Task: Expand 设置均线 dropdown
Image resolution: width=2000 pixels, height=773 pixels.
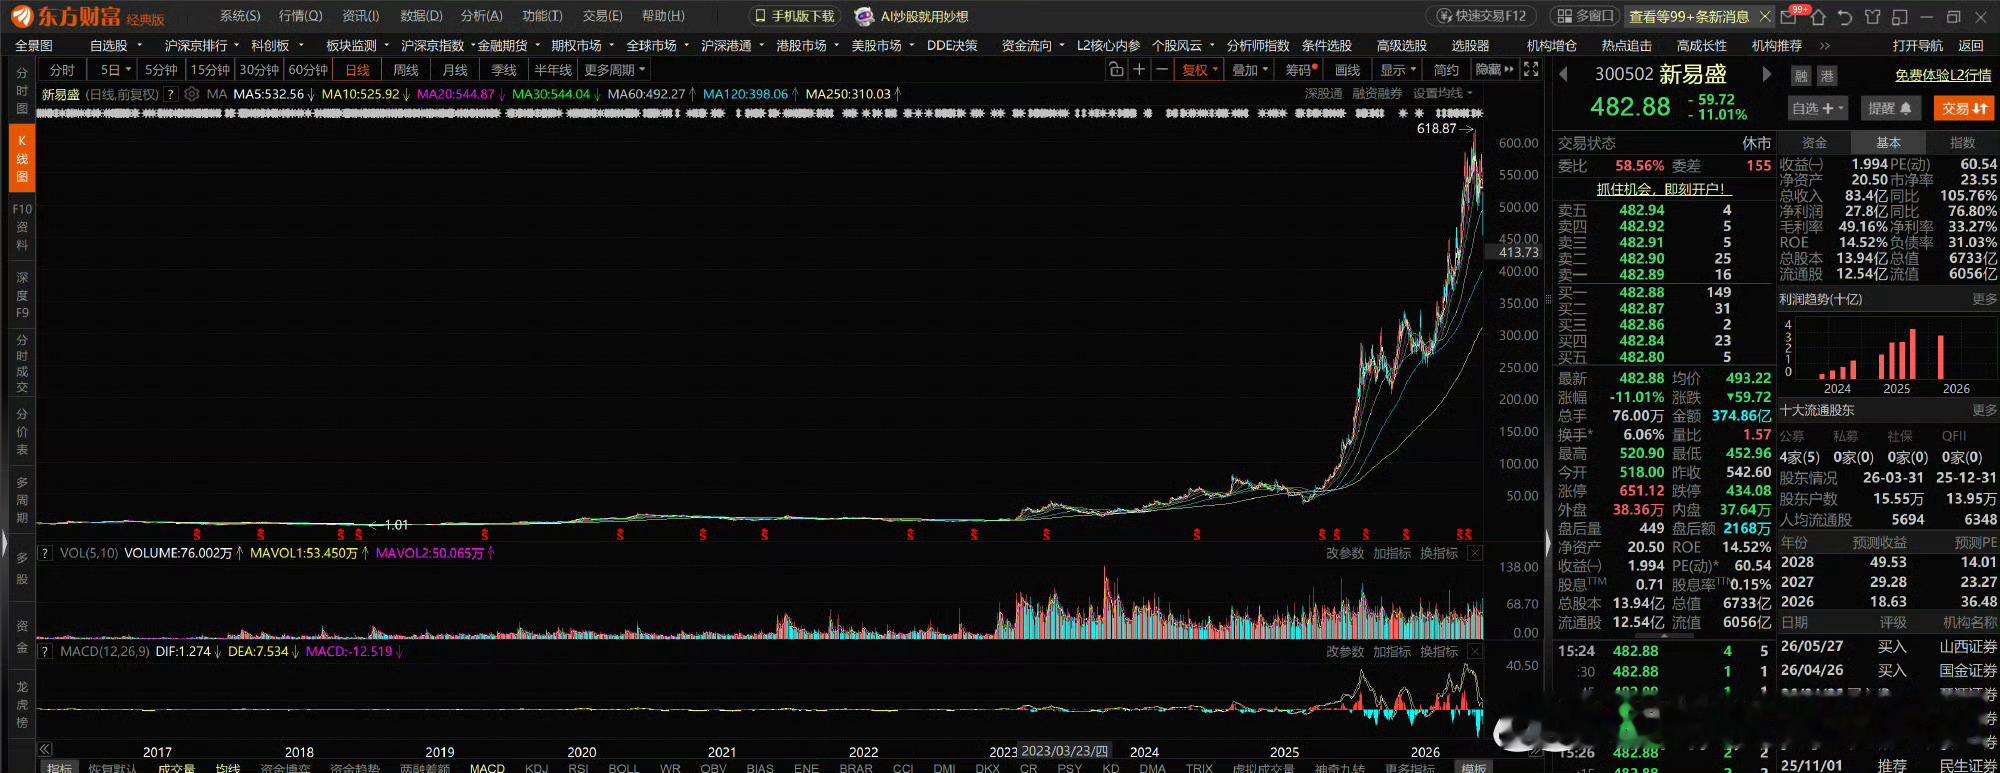Action: [x=1443, y=94]
